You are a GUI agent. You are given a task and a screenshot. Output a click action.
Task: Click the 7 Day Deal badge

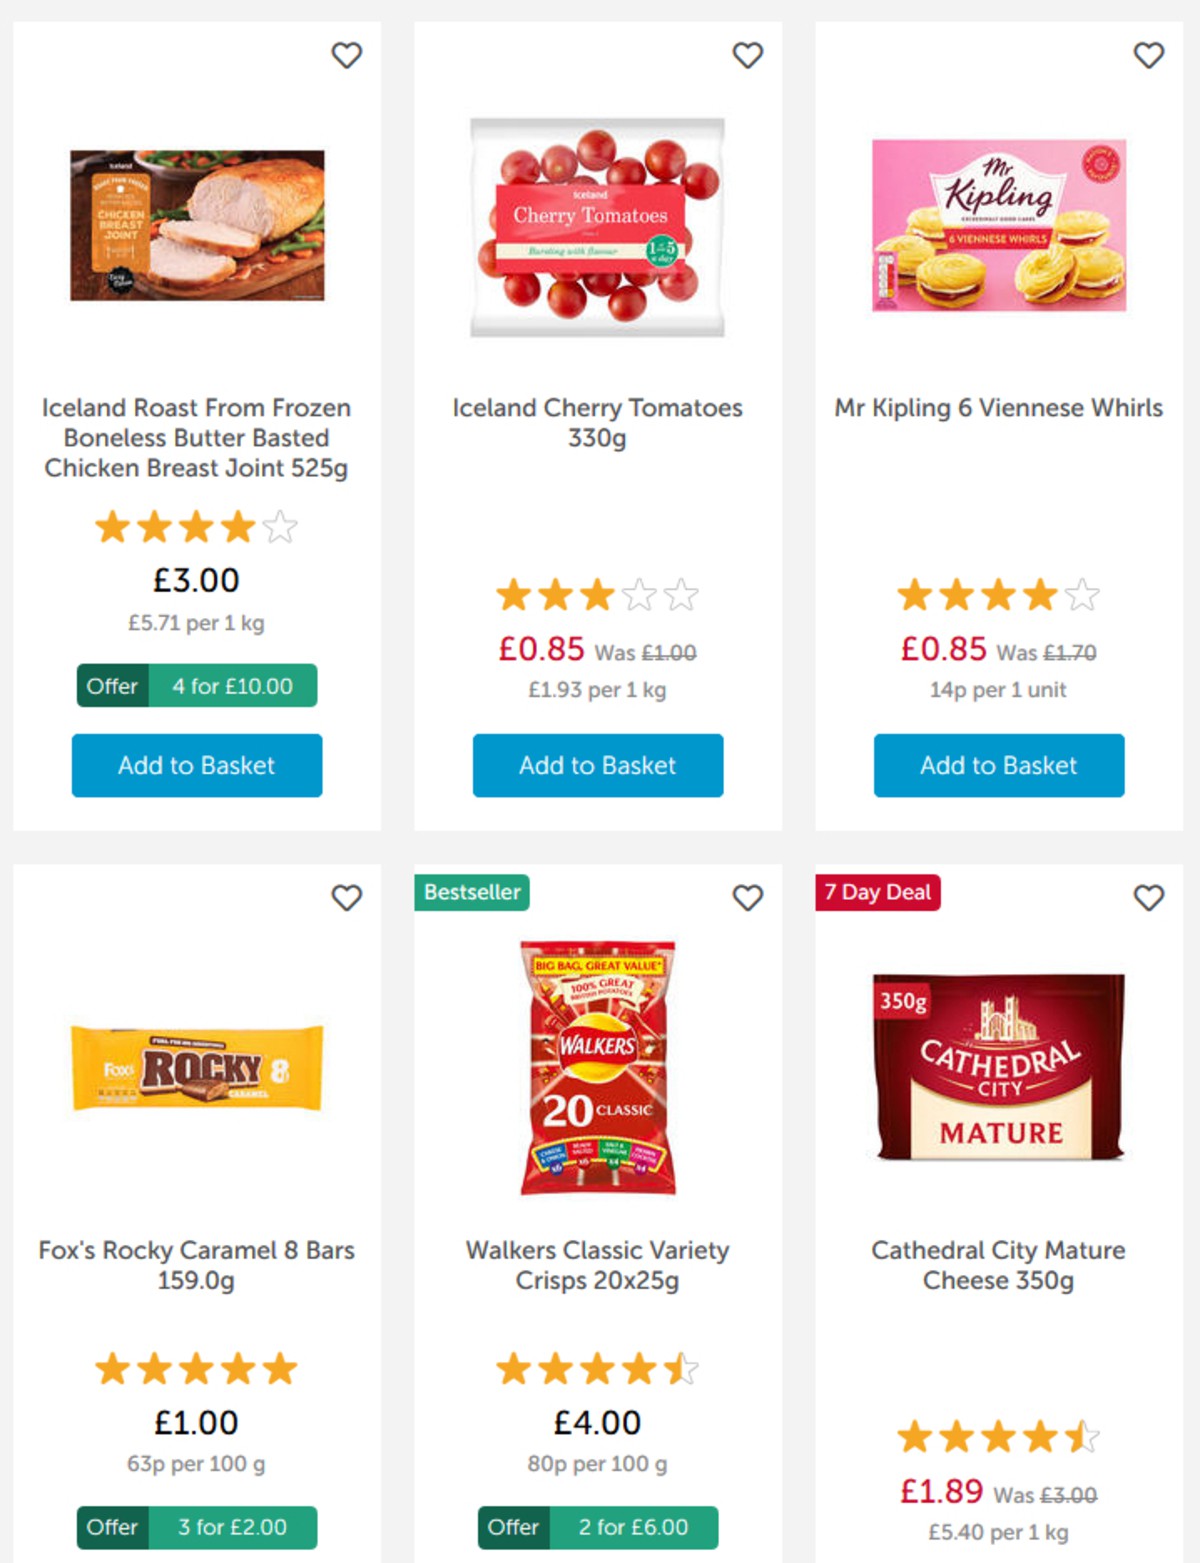coord(878,892)
